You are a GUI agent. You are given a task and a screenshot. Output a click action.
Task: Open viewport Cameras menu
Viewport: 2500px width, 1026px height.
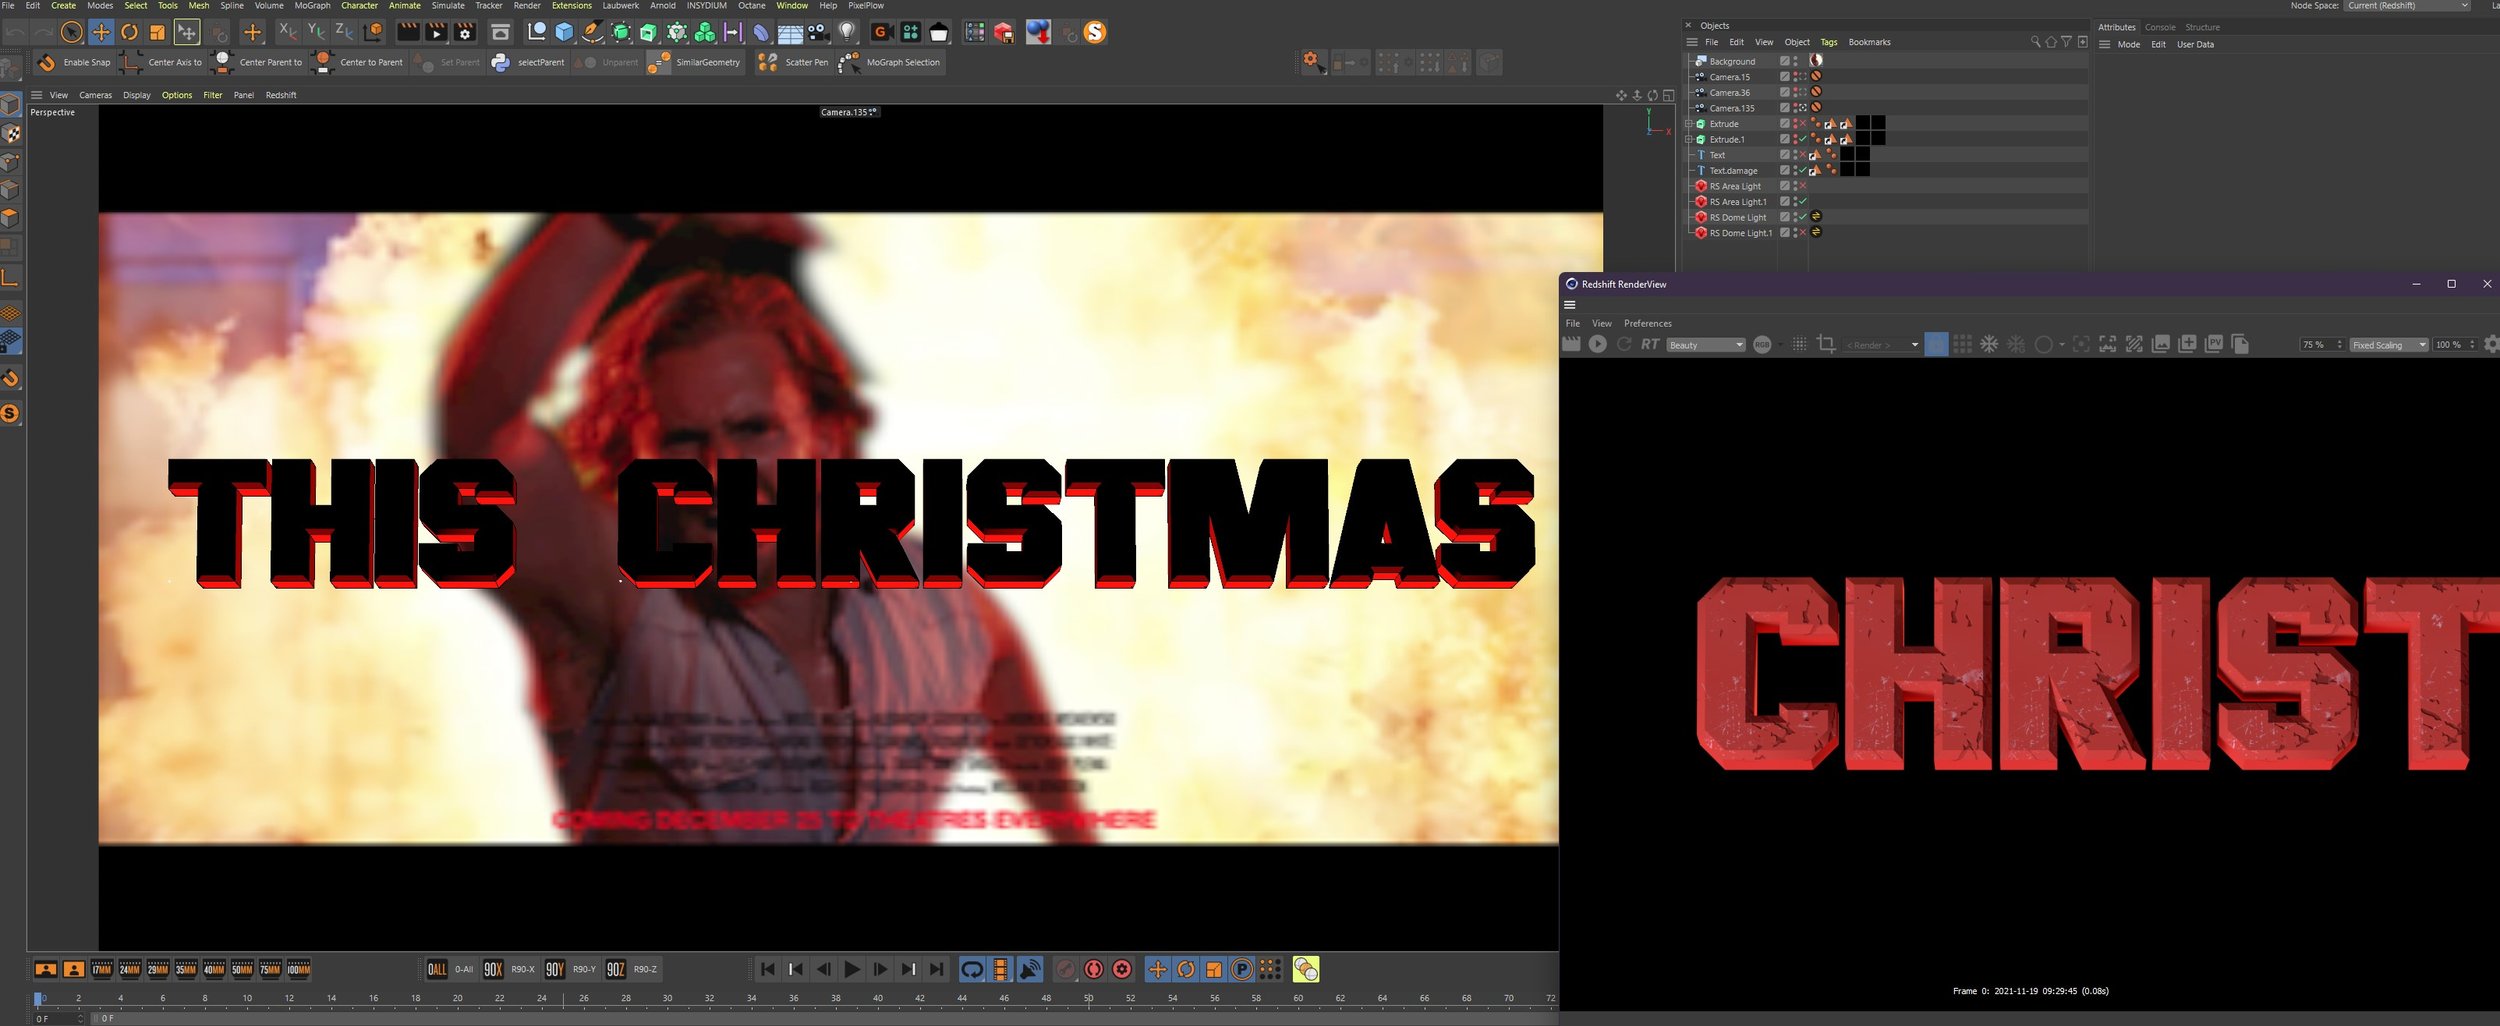tap(95, 95)
